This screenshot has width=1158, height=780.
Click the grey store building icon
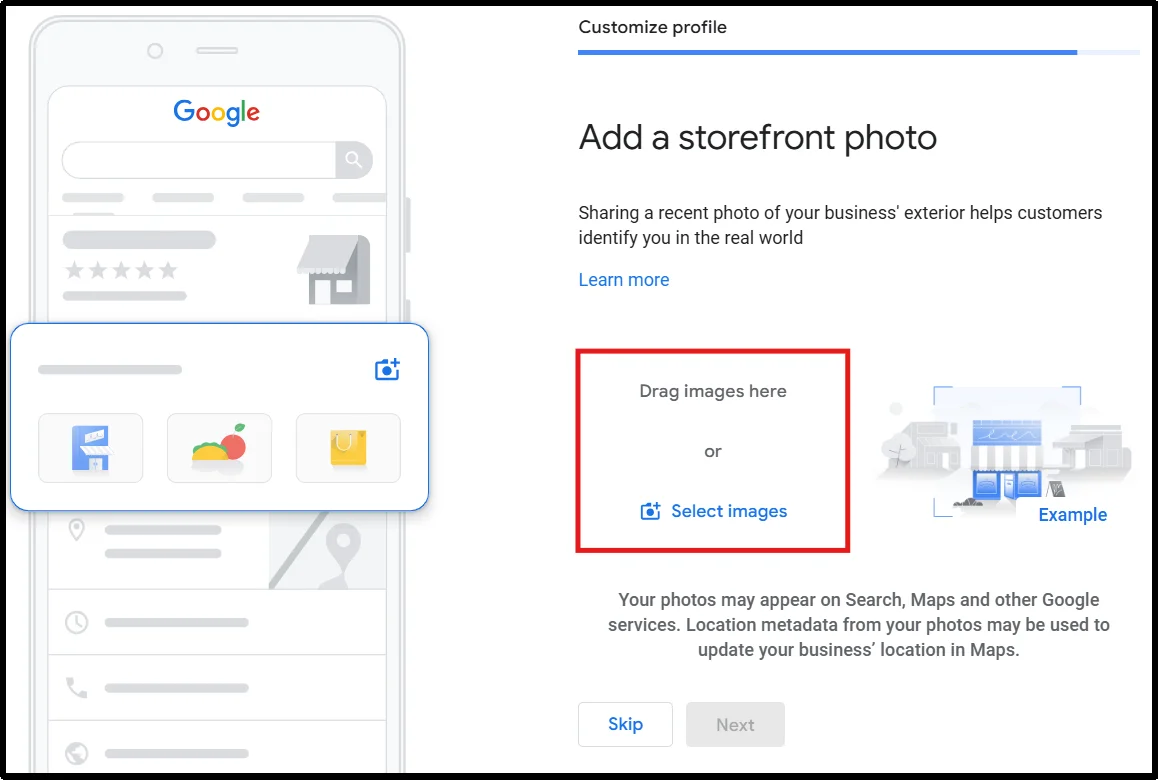click(x=334, y=270)
